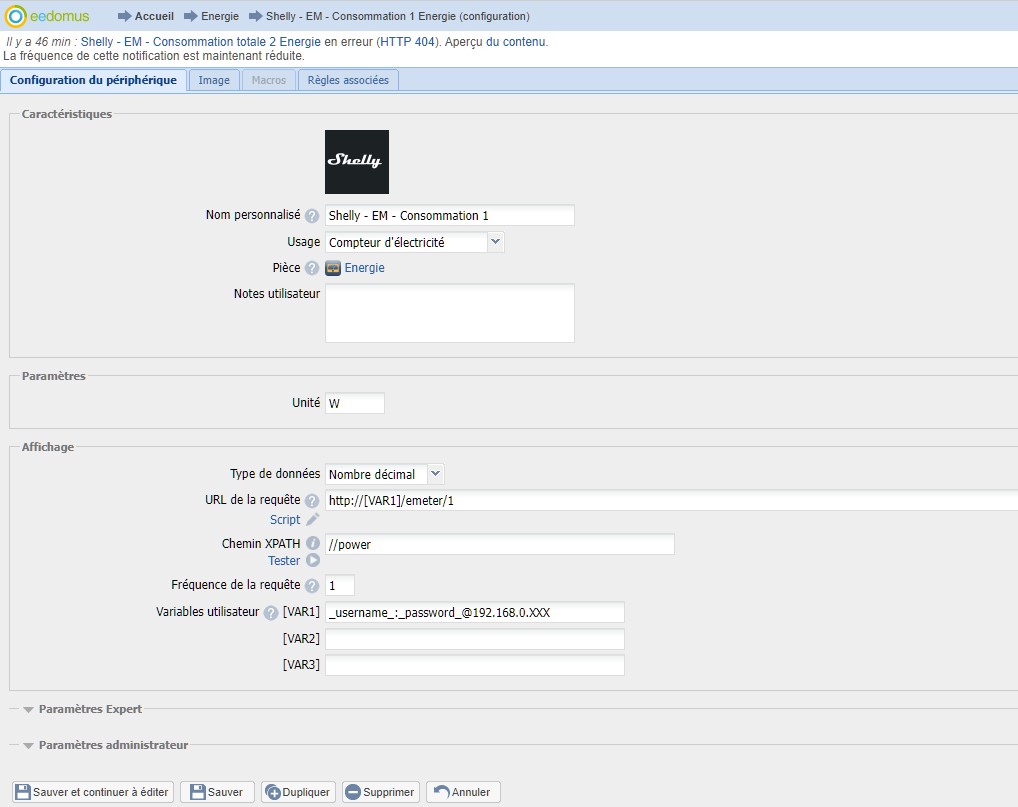Open help icon for Nom personnalisé
Image resolution: width=1018 pixels, height=807 pixels.
[x=312, y=216]
